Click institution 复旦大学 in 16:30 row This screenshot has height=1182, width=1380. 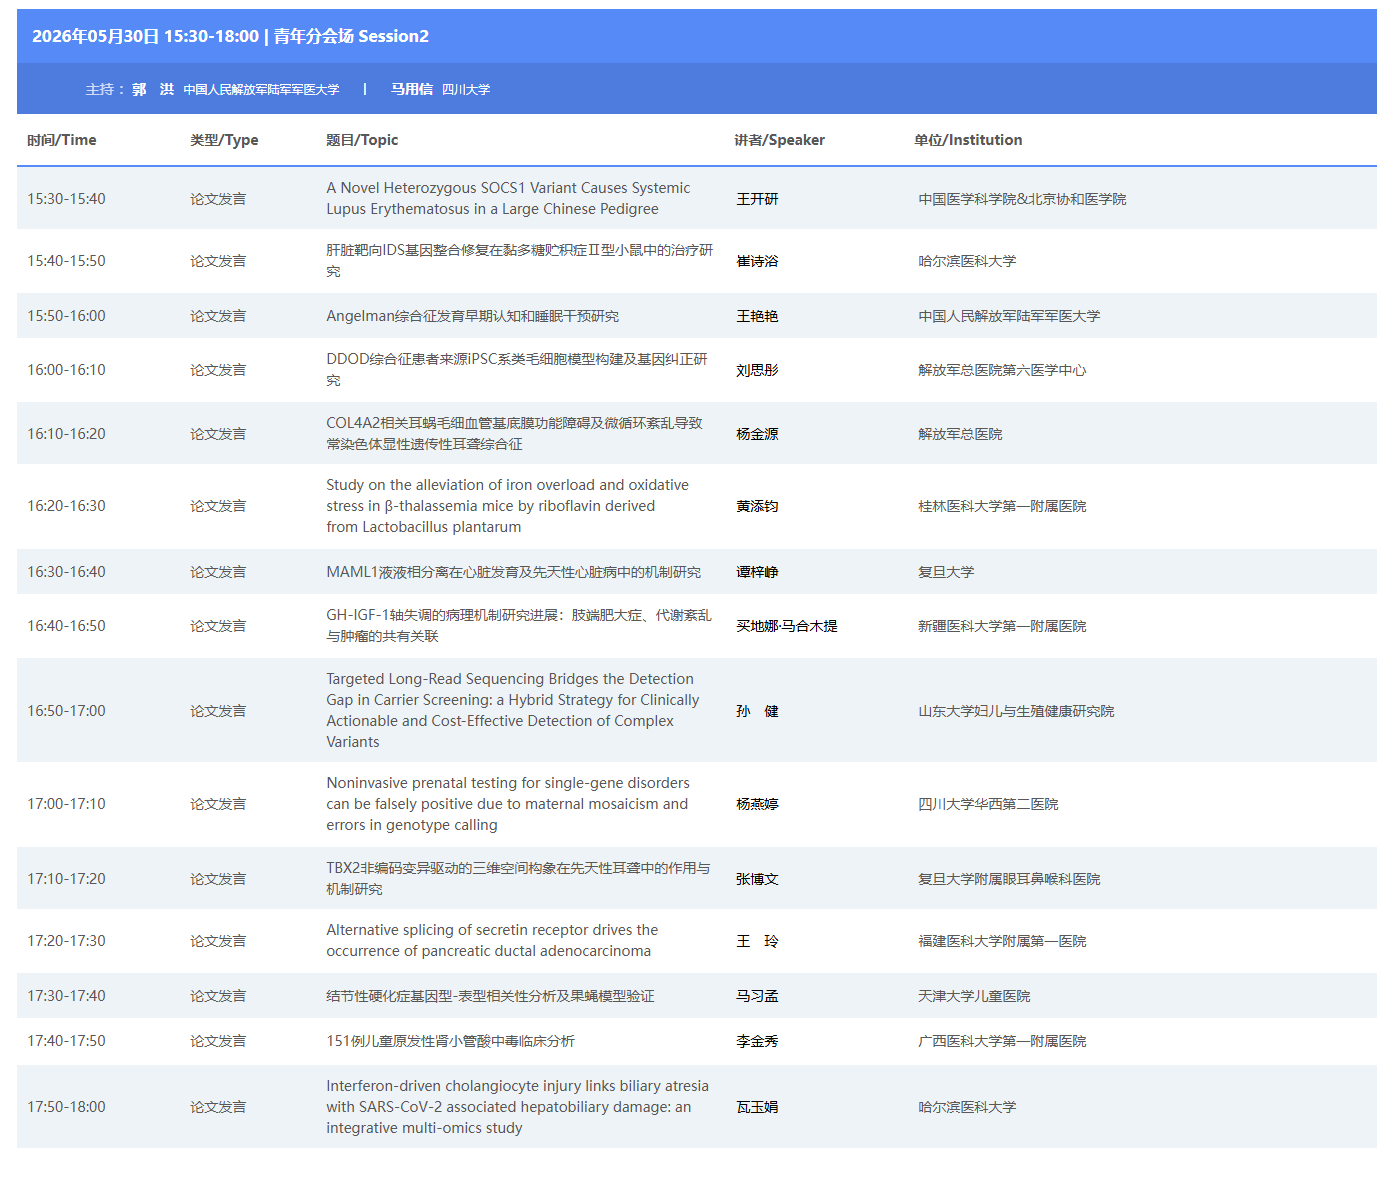tap(946, 572)
